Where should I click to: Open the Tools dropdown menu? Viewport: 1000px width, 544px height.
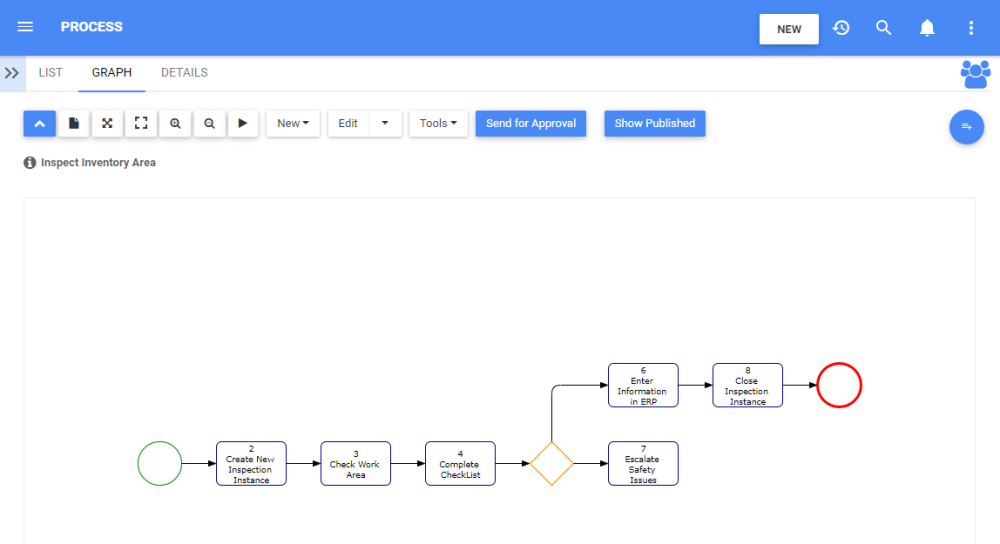[x=438, y=123]
